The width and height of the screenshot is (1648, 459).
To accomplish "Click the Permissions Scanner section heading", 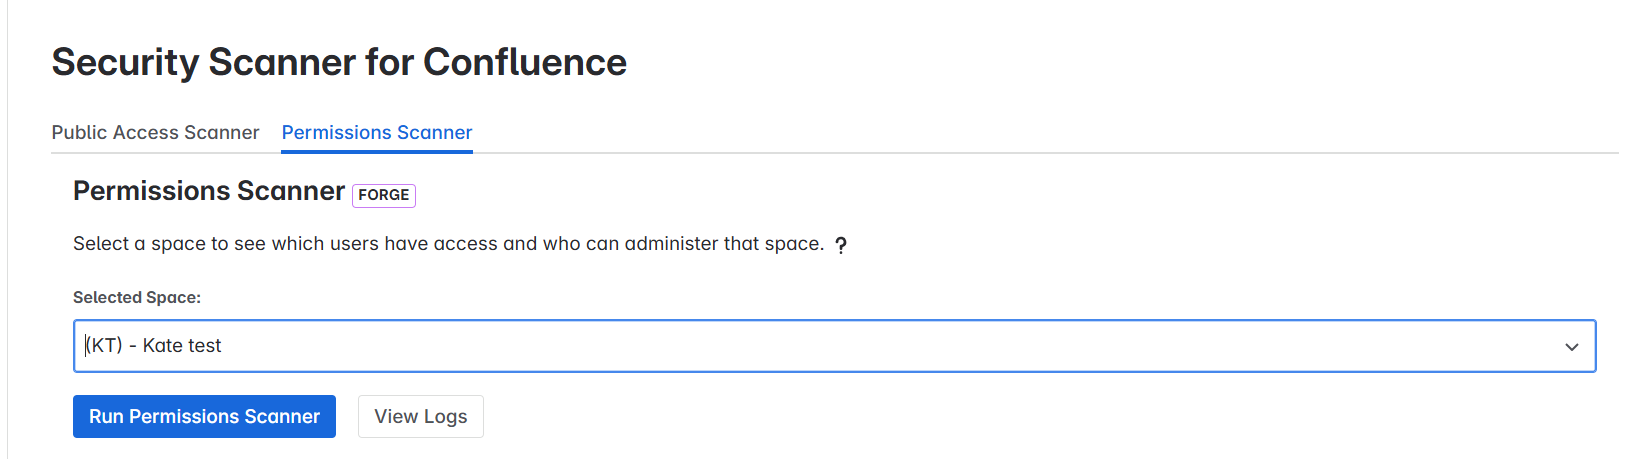I will 209,191.
